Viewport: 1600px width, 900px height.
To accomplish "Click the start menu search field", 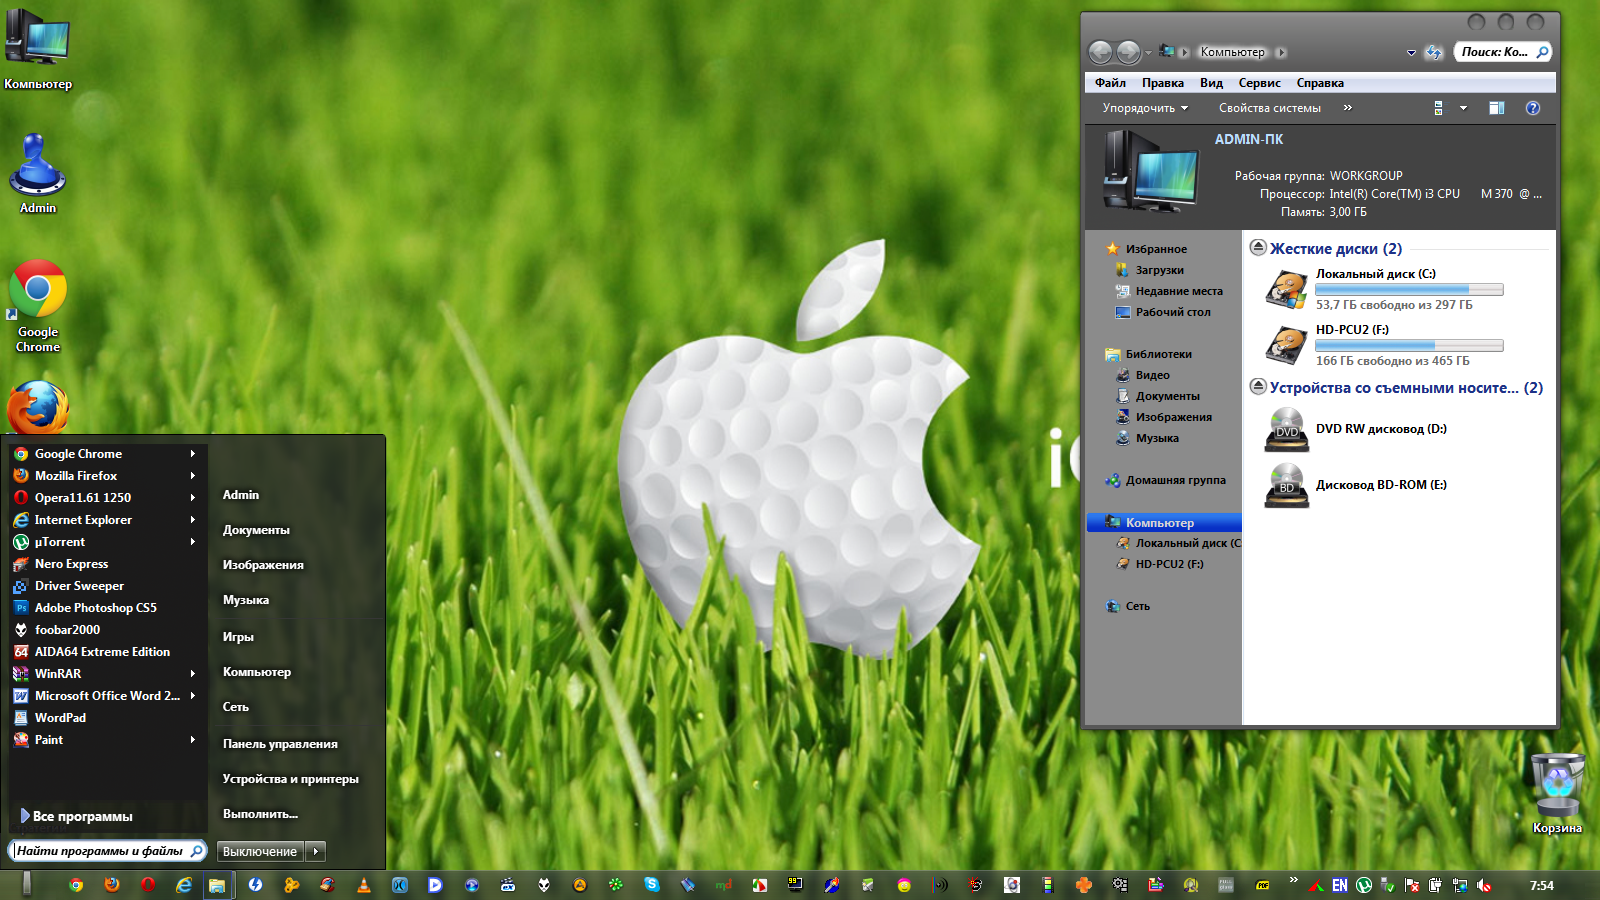I will point(100,851).
